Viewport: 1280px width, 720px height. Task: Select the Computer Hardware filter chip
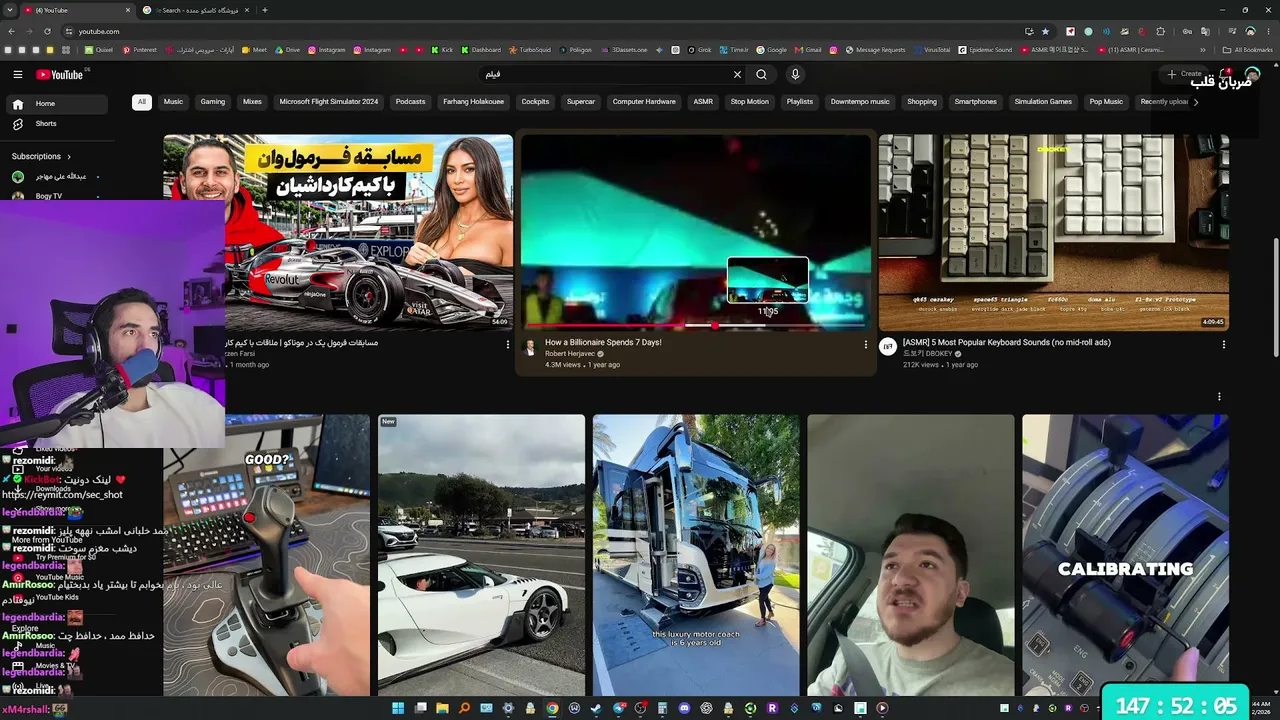coord(644,102)
